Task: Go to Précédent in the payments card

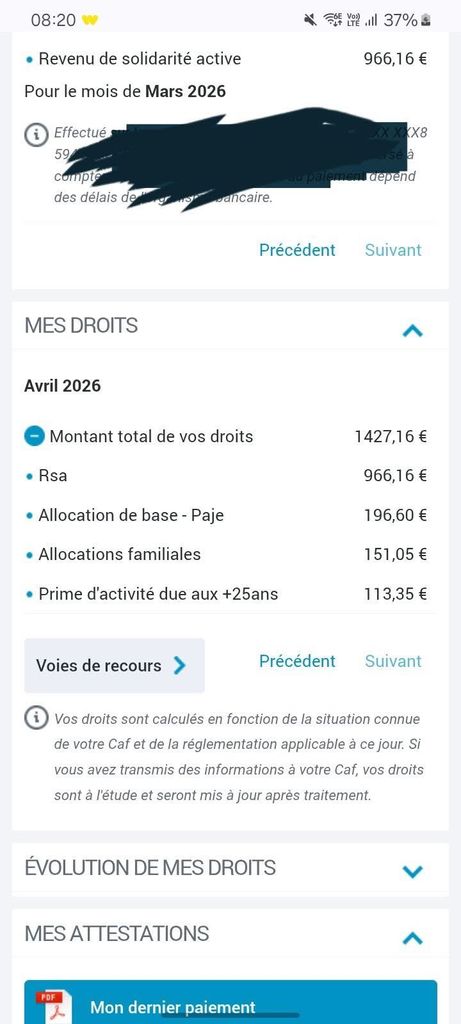Action: pyautogui.click(x=297, y=249)
